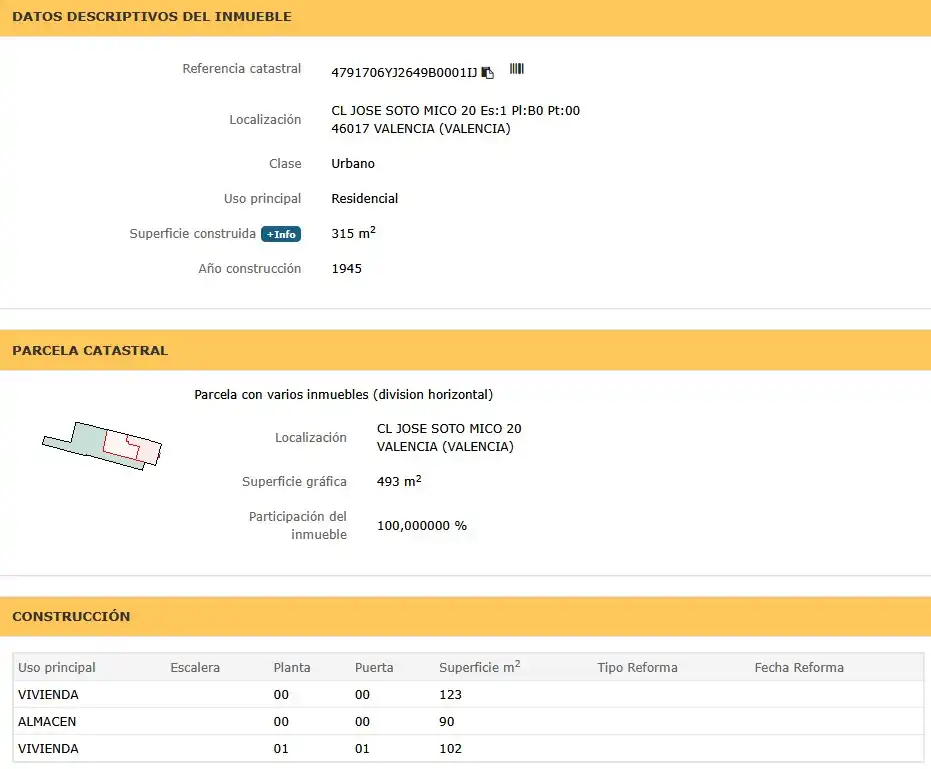The height and width of the screenshot is (769, 931).
Task: Select the surface value 123
Action: 450,694
